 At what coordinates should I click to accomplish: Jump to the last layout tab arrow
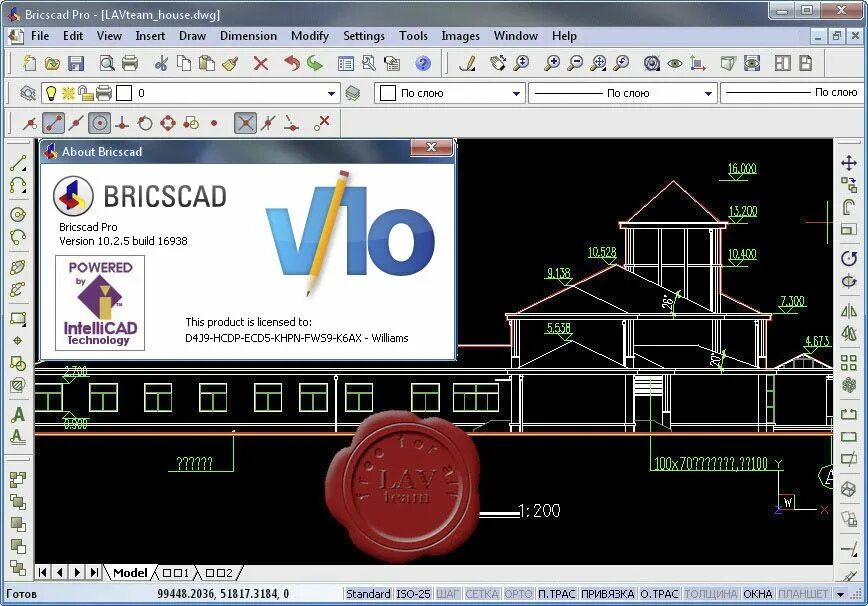coord(94,572)
